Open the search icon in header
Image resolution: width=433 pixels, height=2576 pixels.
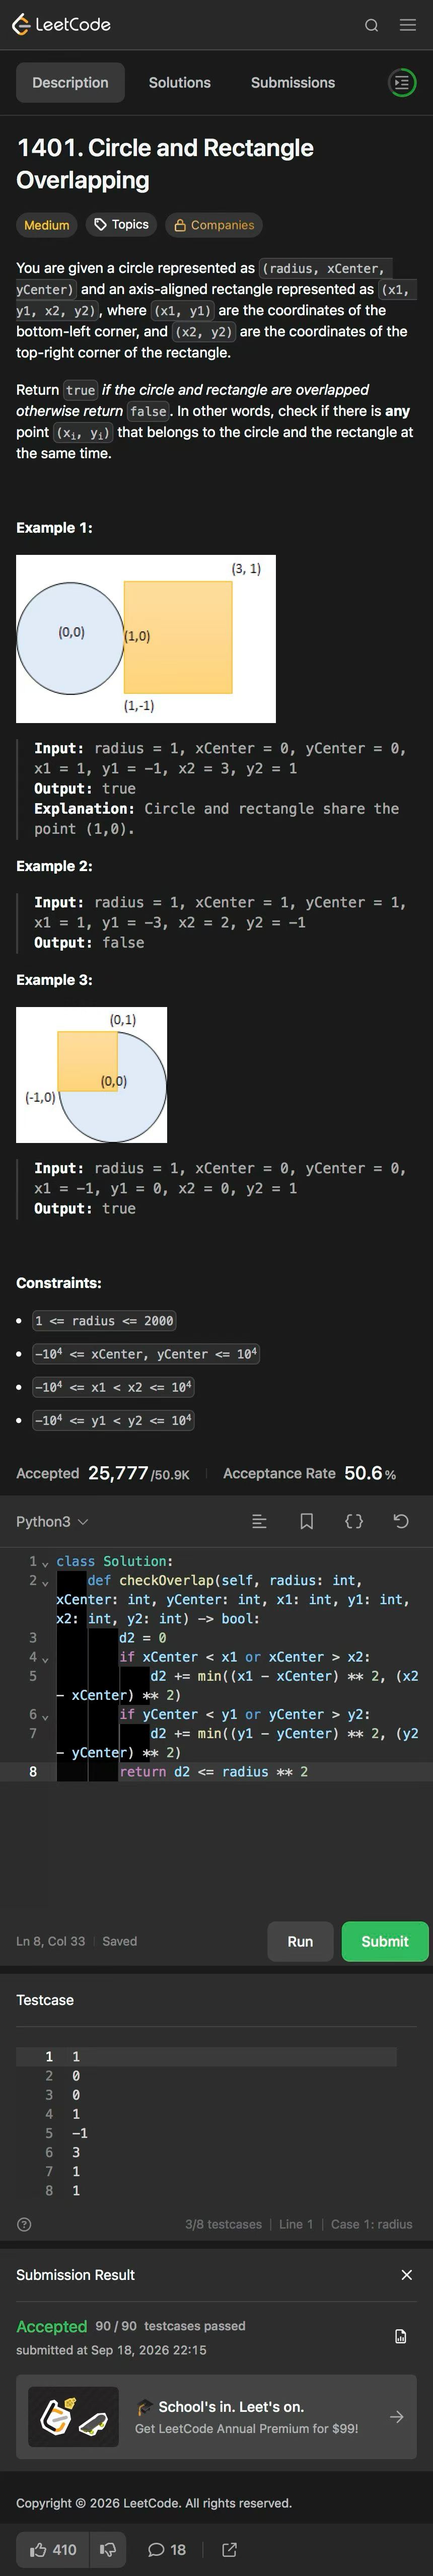[x=371, y=25]
